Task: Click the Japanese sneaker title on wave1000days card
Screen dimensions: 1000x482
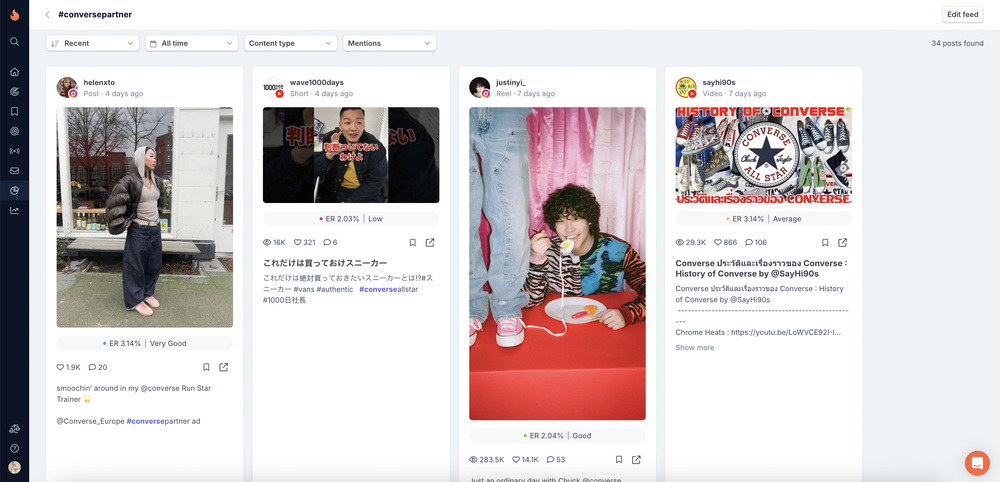Action: click(325, 263)
